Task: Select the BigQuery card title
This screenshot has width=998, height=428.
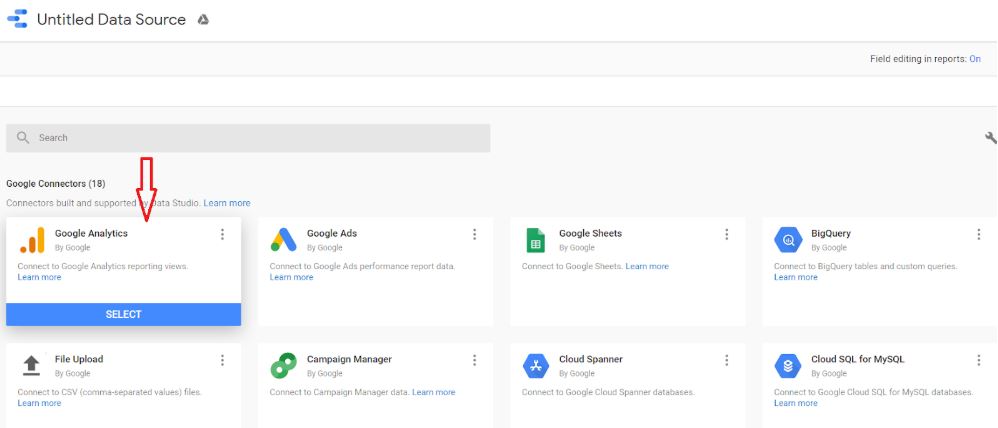Action: [x=831, y=234]
